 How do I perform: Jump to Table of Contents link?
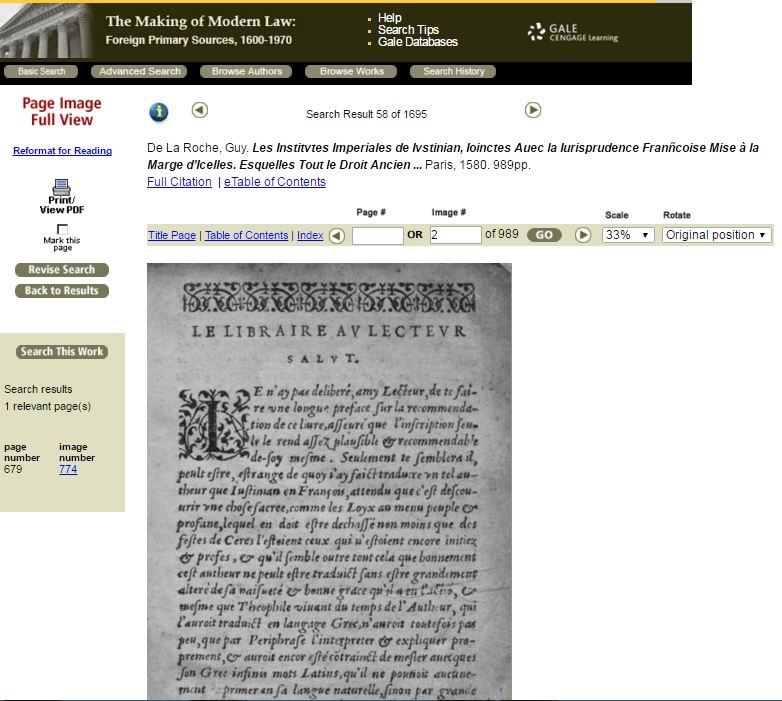click(246, 235)
